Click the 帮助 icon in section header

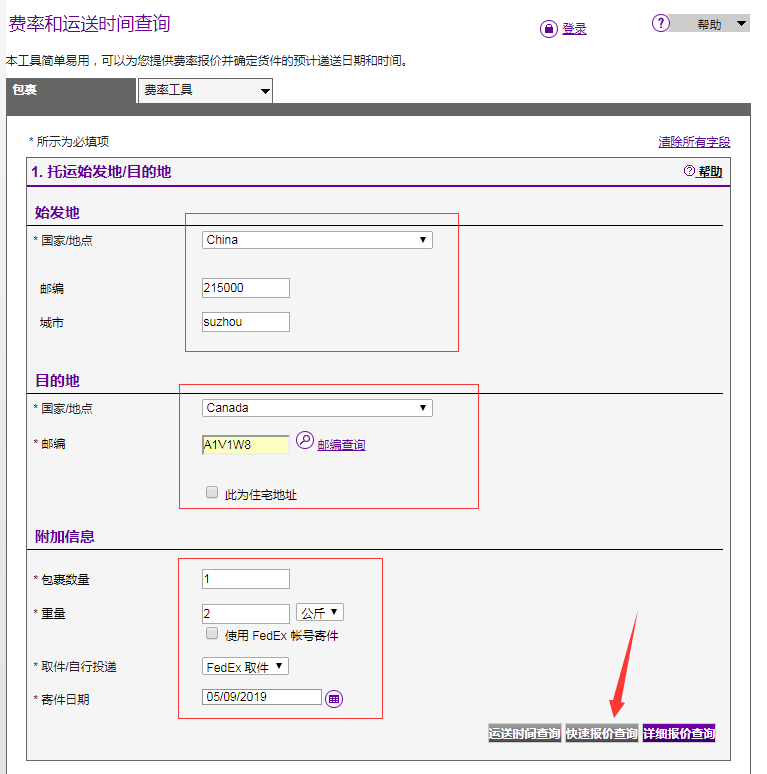tap(689, 171)
